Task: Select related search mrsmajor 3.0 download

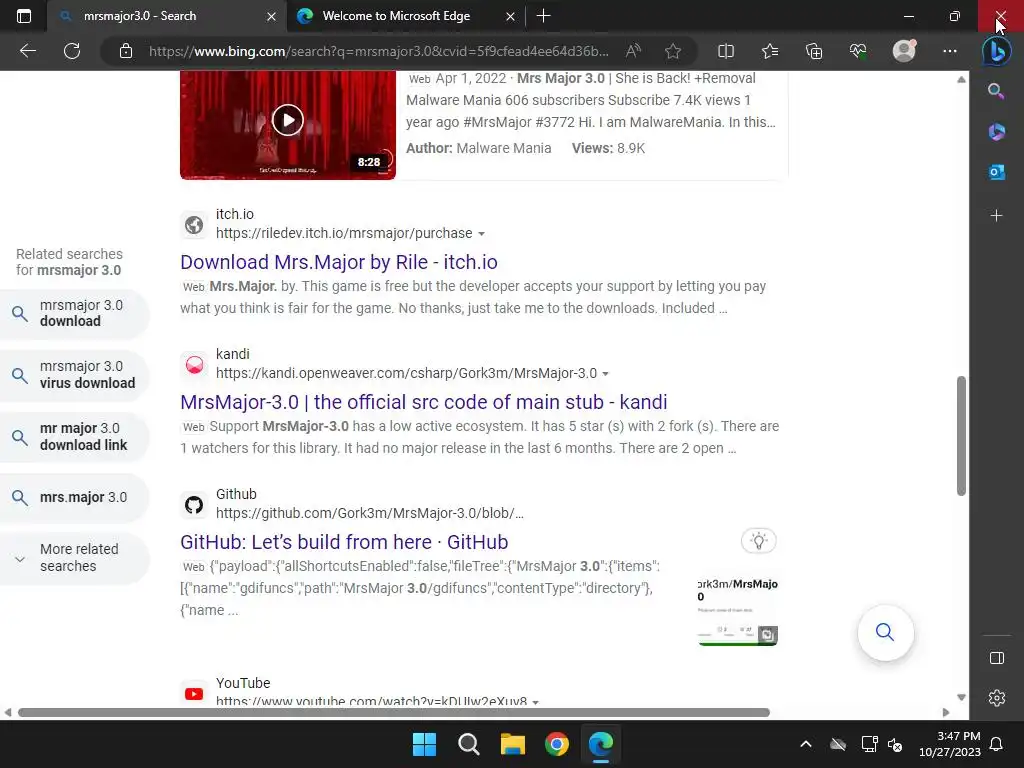Action: click(74, 313)
